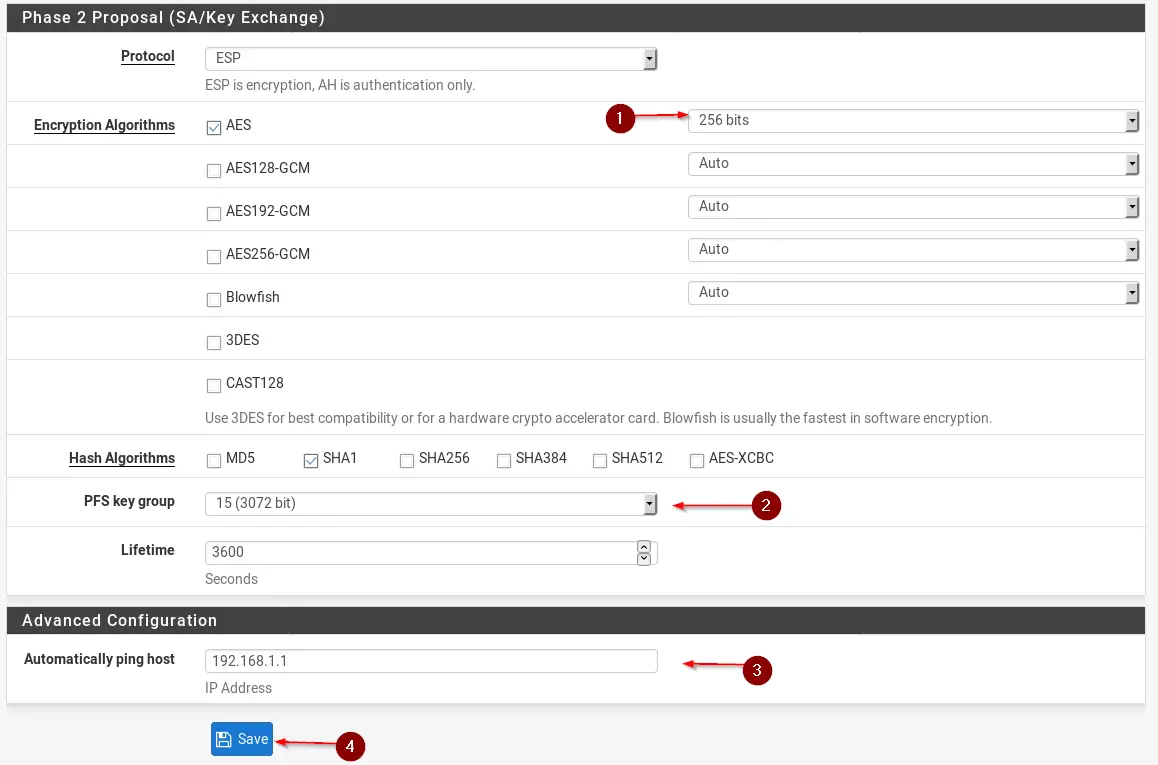Increase Lifetime with the up stepper arrow
The height and width of the screenshot is (765, 1158).
coord(644,547)
